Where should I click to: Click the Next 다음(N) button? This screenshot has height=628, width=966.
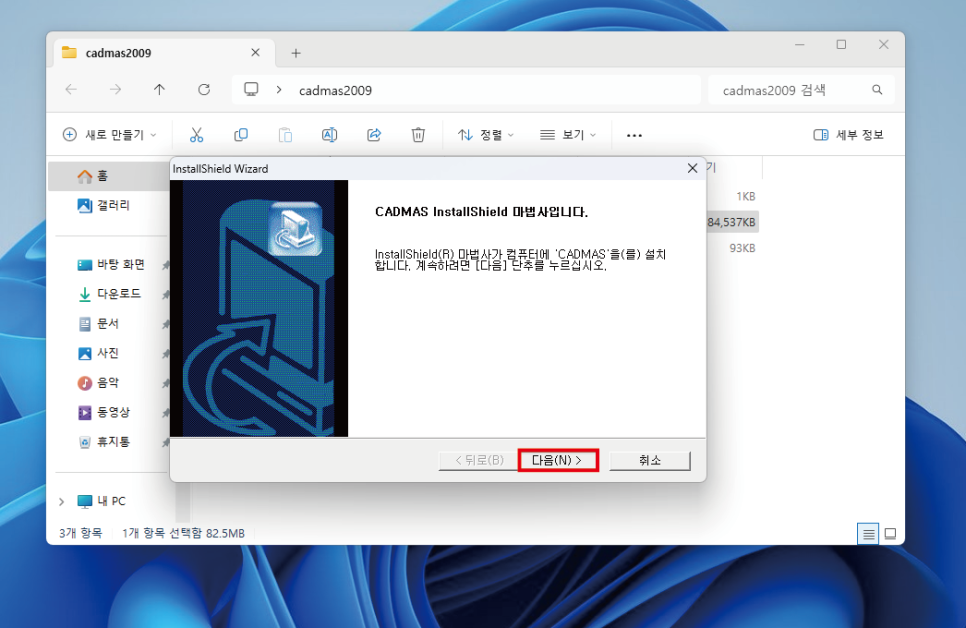point(558,460)
